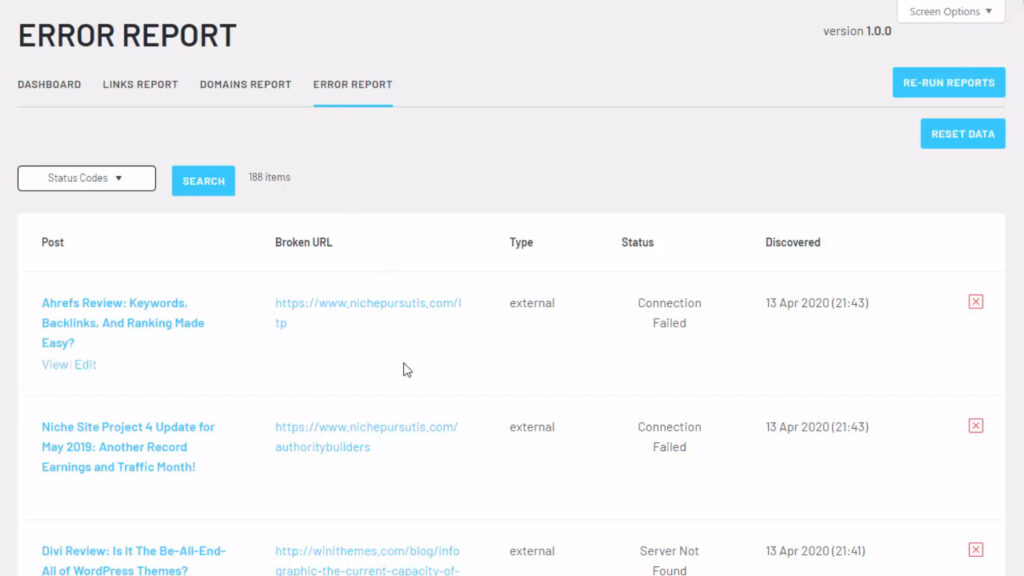Image resolution: width=1024 pixels, height=576 pixels.
Task: Click View under Ahrefs Review post
Action: coord(55,364)
